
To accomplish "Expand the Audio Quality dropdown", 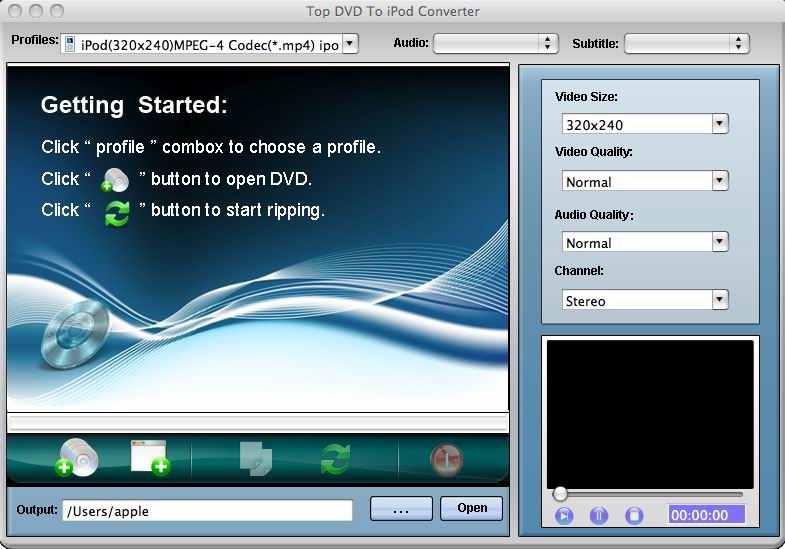I will click(x=720, y=242).
